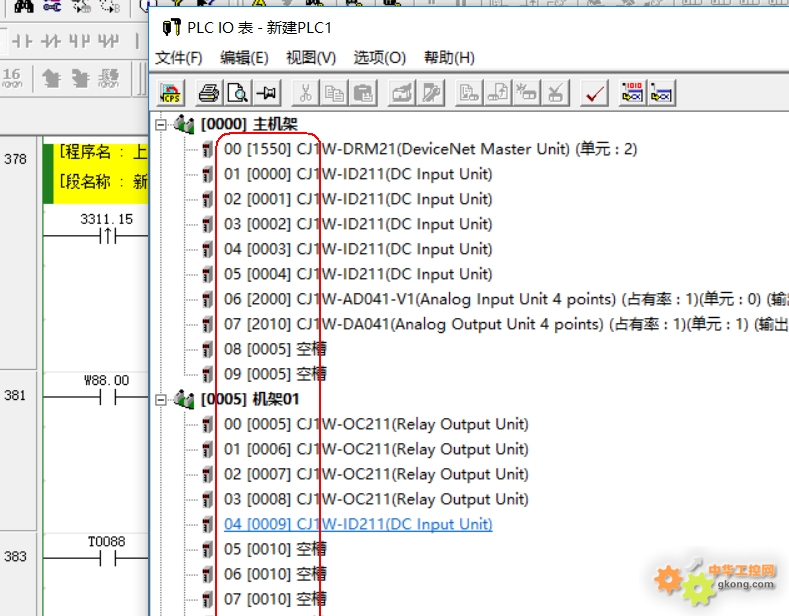Select the [0005] 机架01 tree node

pos(250,400)
